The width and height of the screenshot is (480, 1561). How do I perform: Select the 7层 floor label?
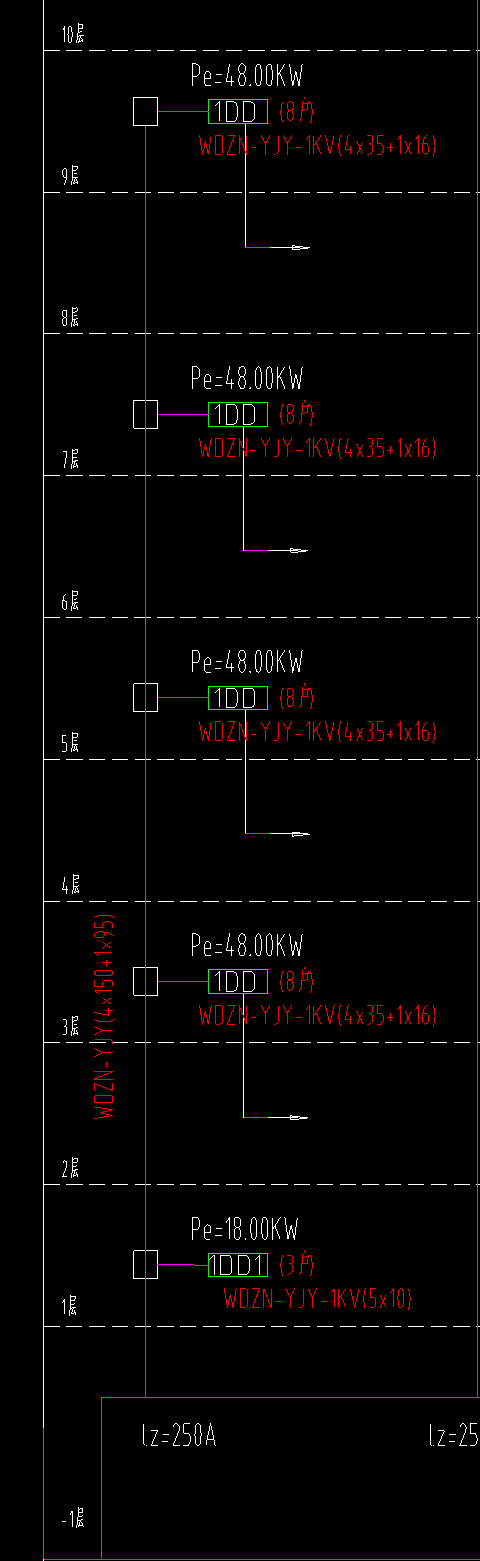click(70, 461)
